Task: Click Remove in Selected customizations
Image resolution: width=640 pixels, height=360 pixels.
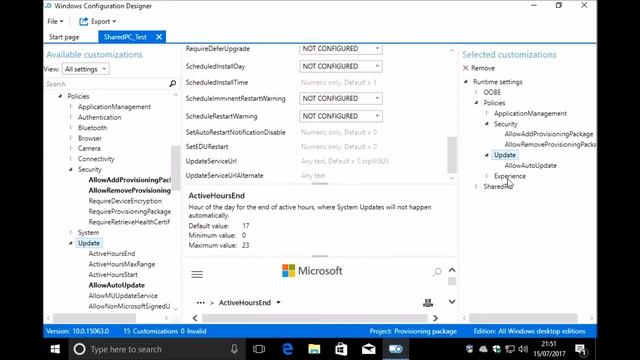Action: pos(479,68)
